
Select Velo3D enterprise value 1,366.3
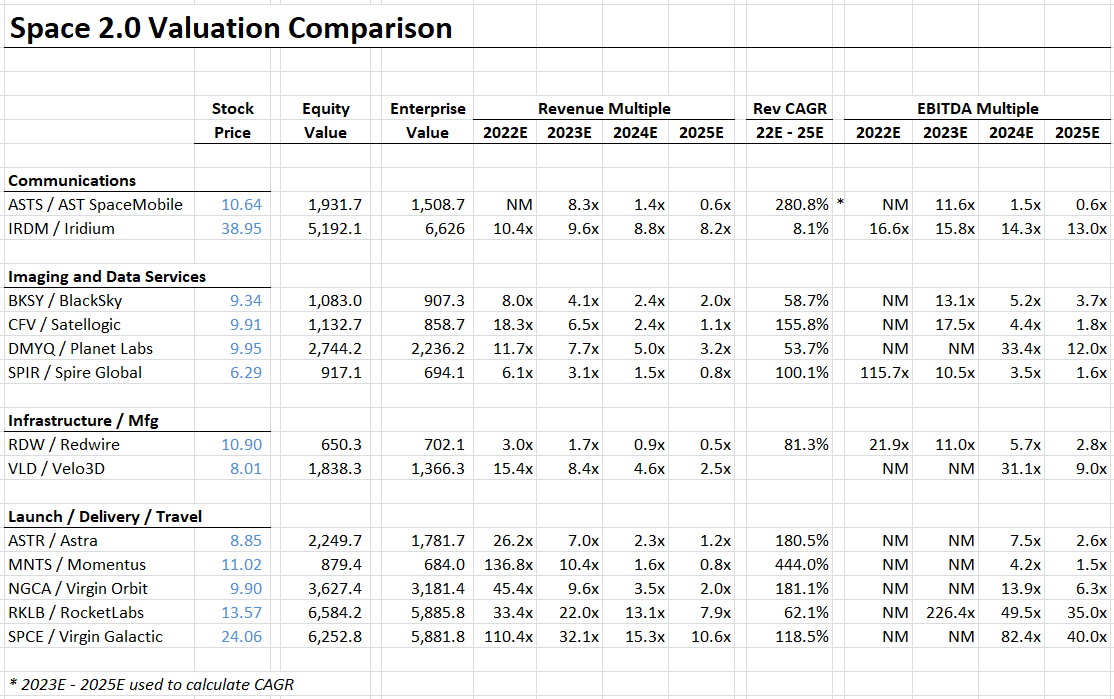point(438,469)
